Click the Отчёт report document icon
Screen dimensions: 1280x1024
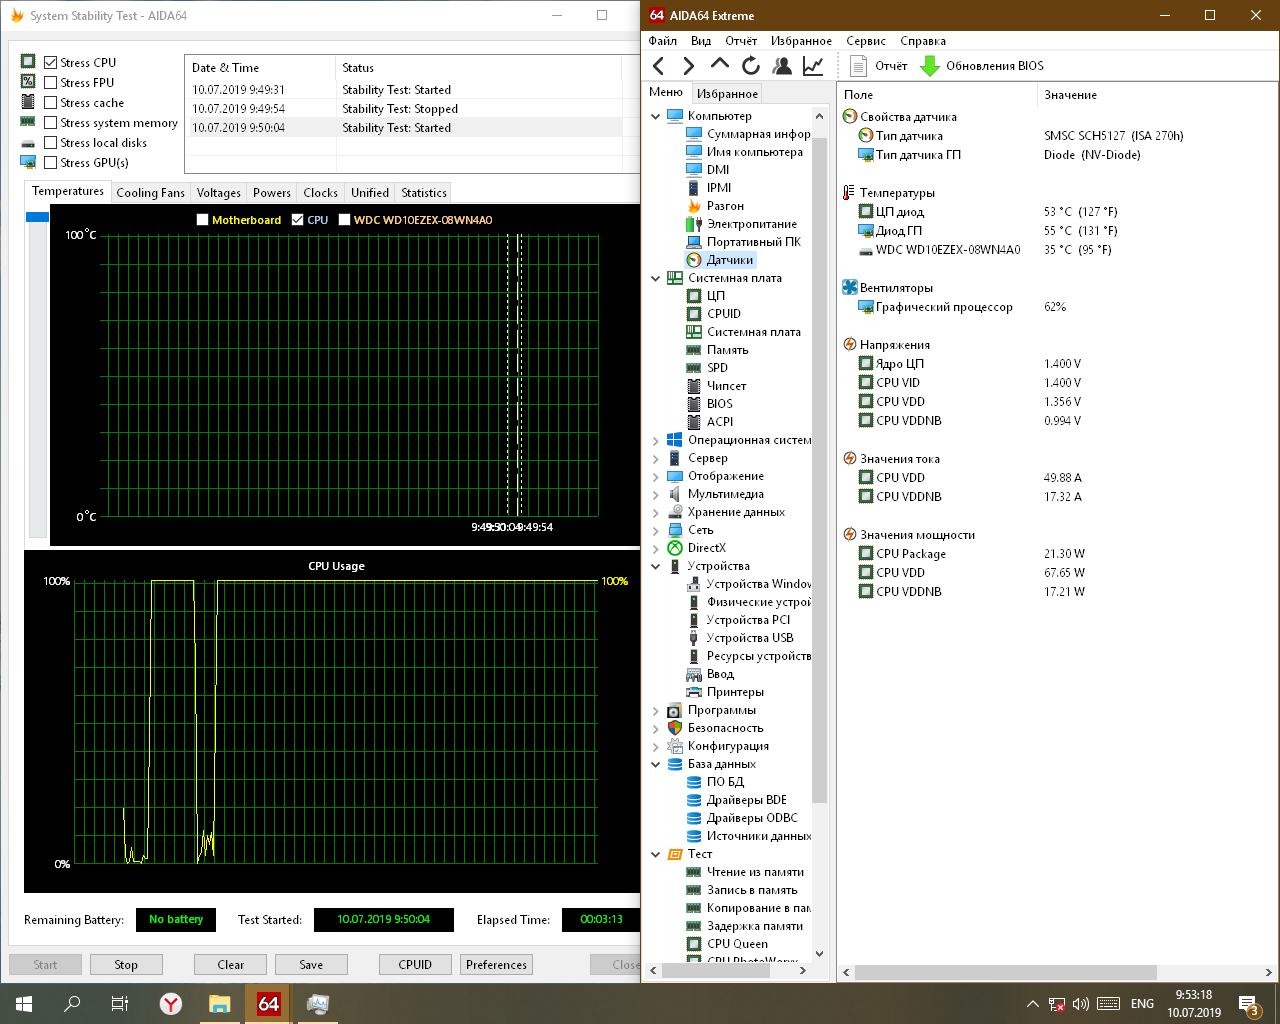click(x=858, y=66)
